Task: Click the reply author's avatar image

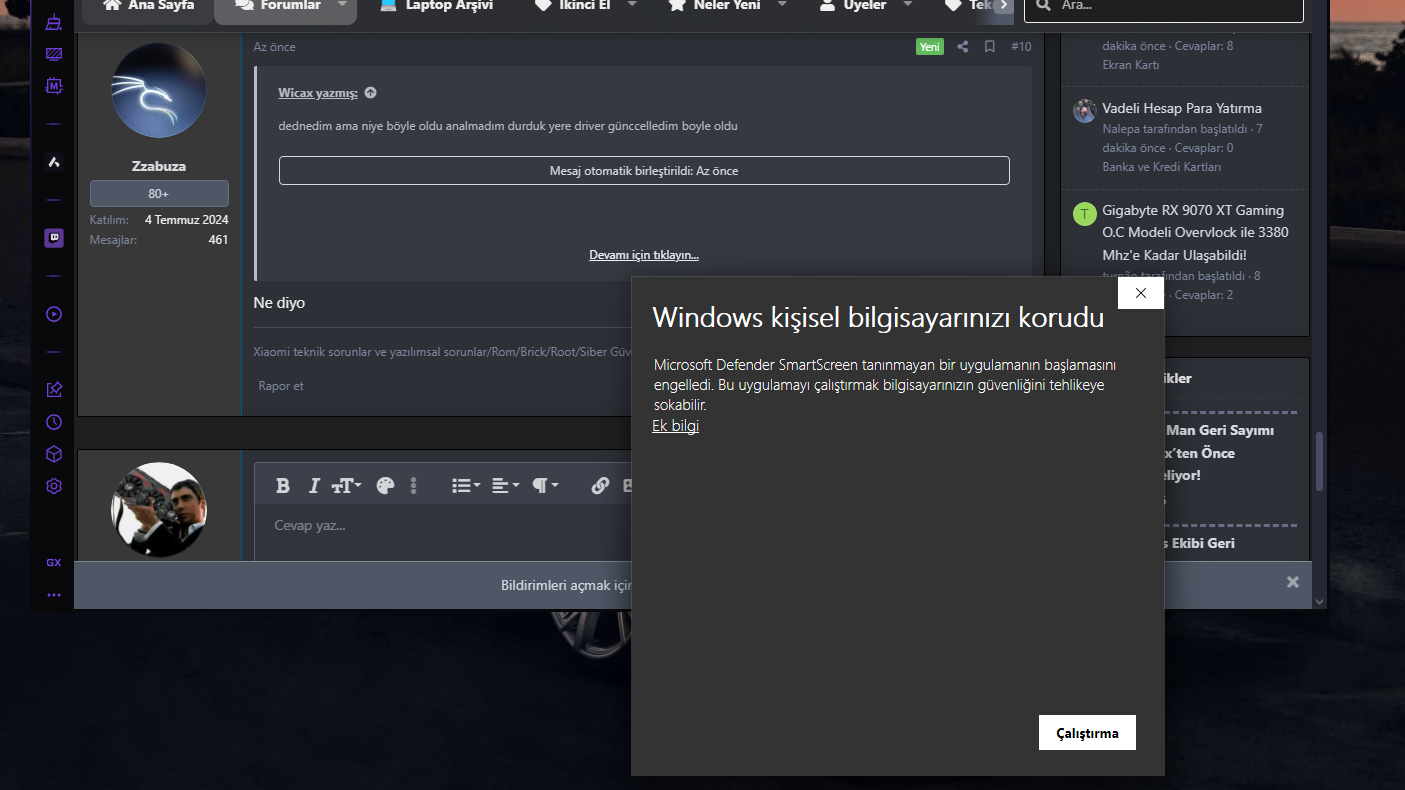Action: coord(159,509)
